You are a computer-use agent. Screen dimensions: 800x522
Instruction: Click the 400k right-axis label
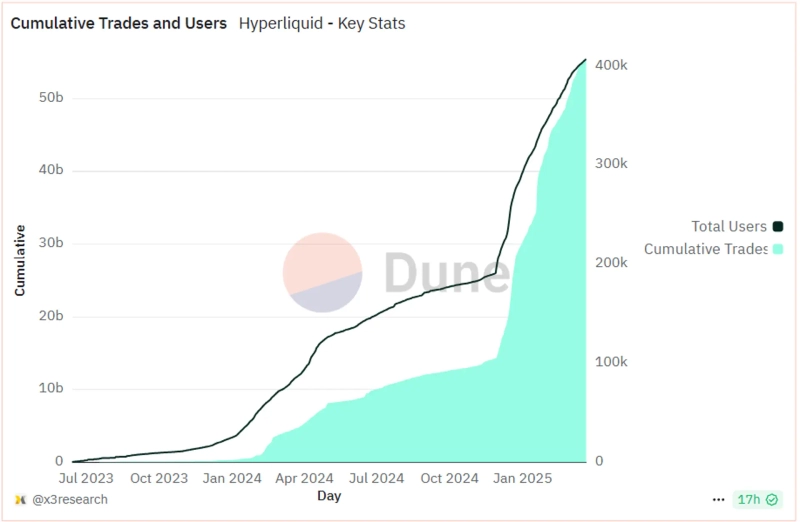point(610,65)
